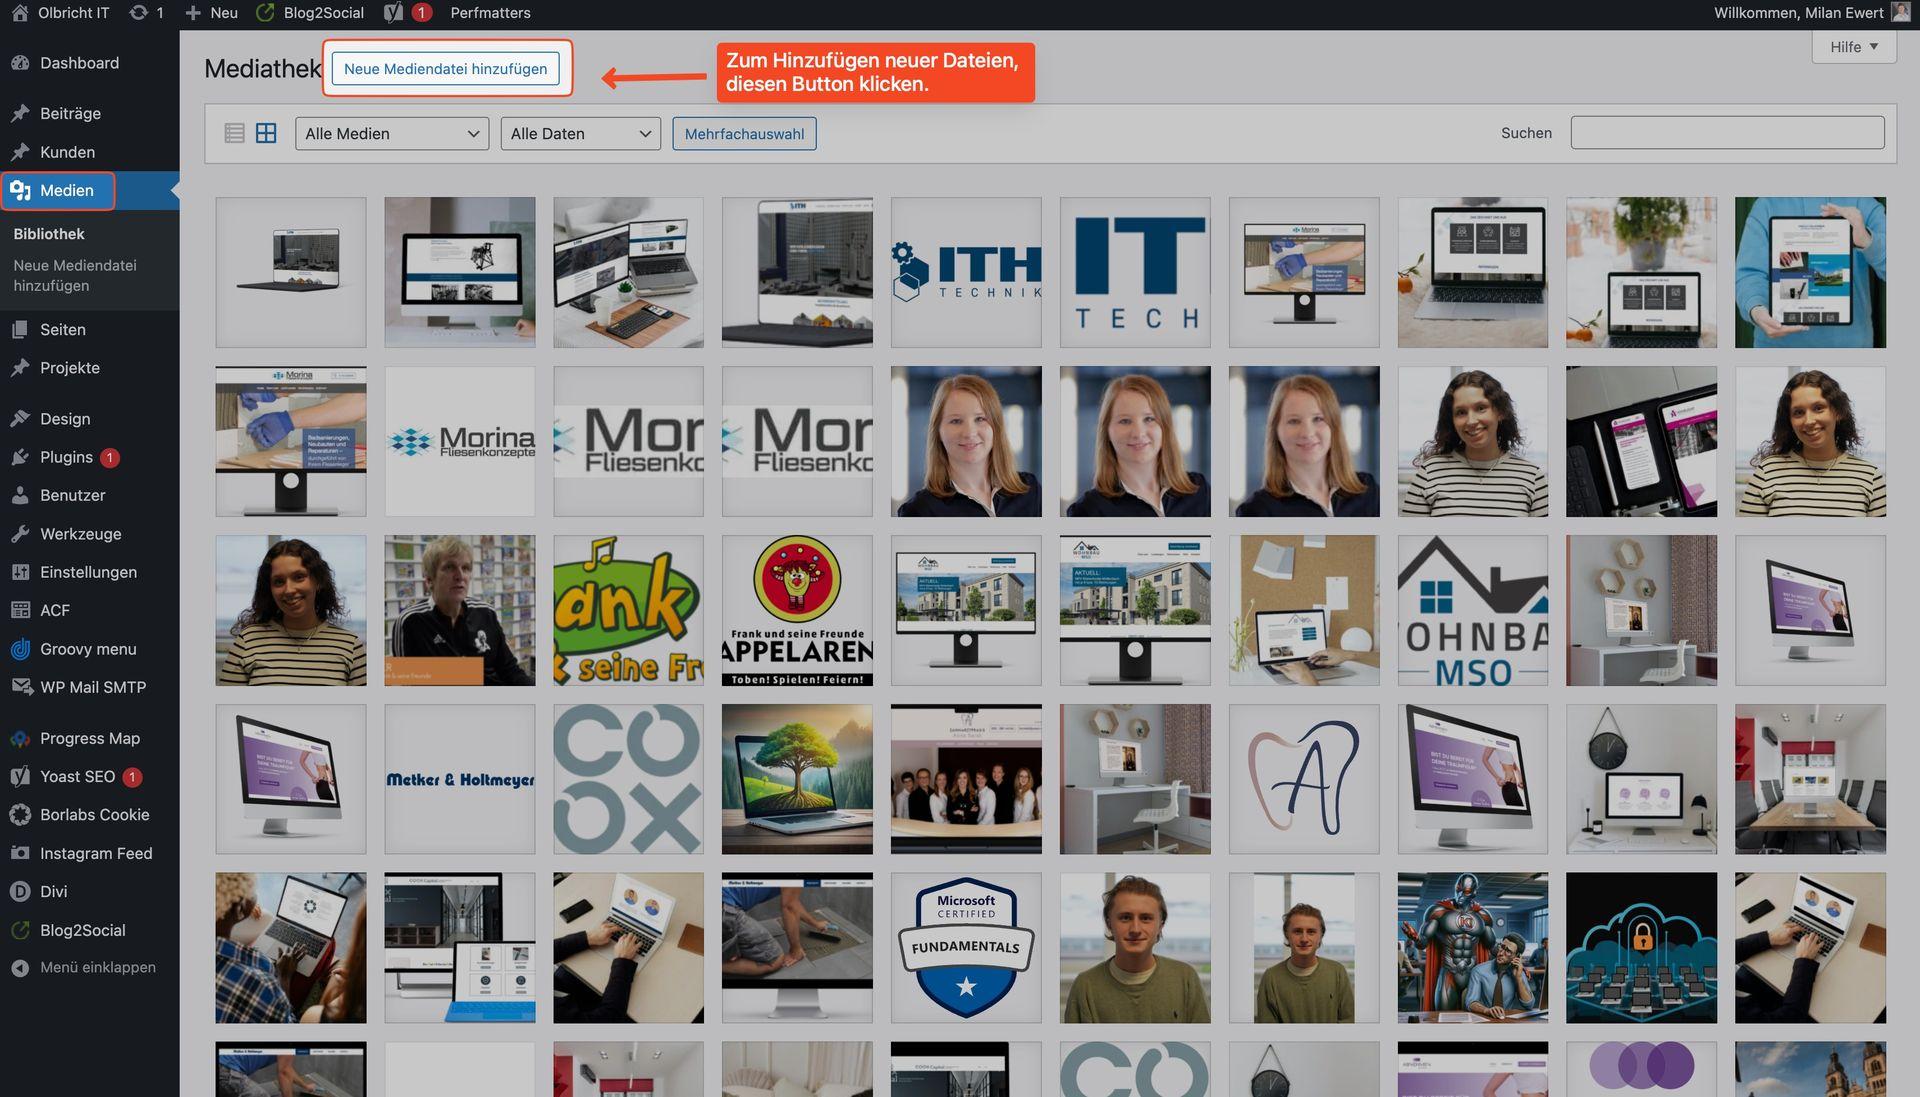The image size is (1920, 1097).
Task: Click the Groovy menu icon
Action: pyautogui.click(x=20, y=649)
